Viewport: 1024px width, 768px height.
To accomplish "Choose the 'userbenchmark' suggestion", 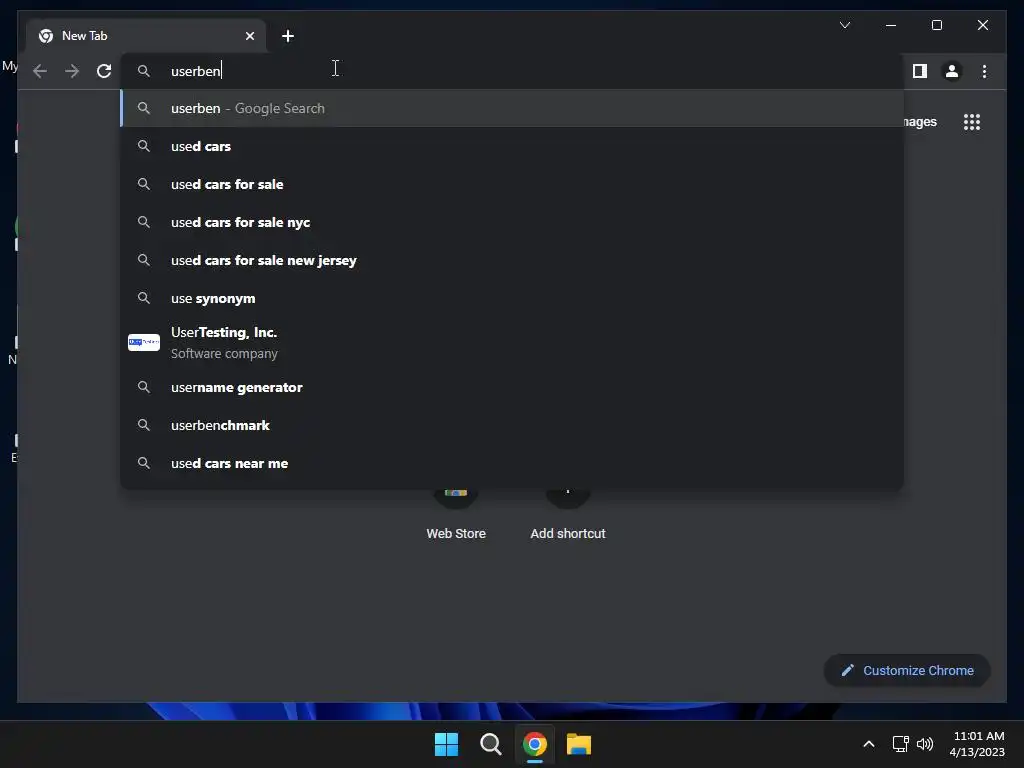I will (513, 425).
